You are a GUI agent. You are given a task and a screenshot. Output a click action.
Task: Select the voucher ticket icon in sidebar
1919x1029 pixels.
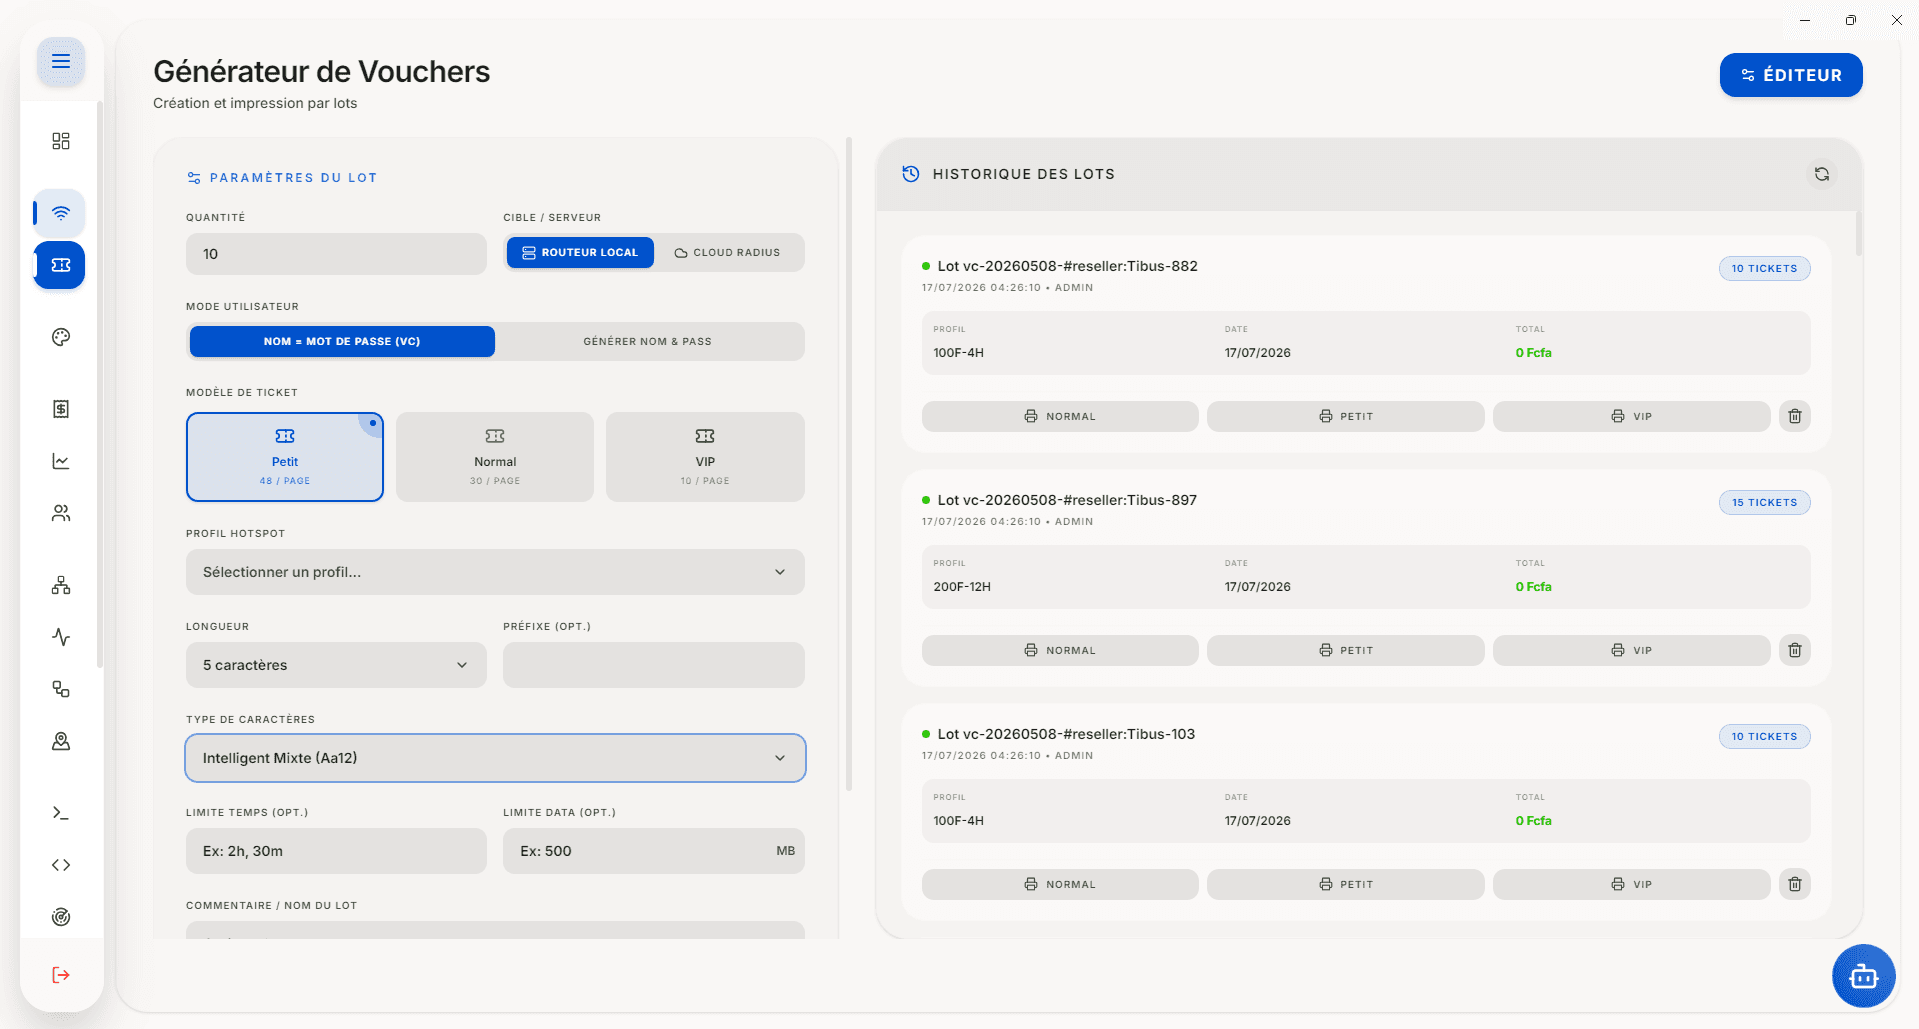tap(61, 265)
